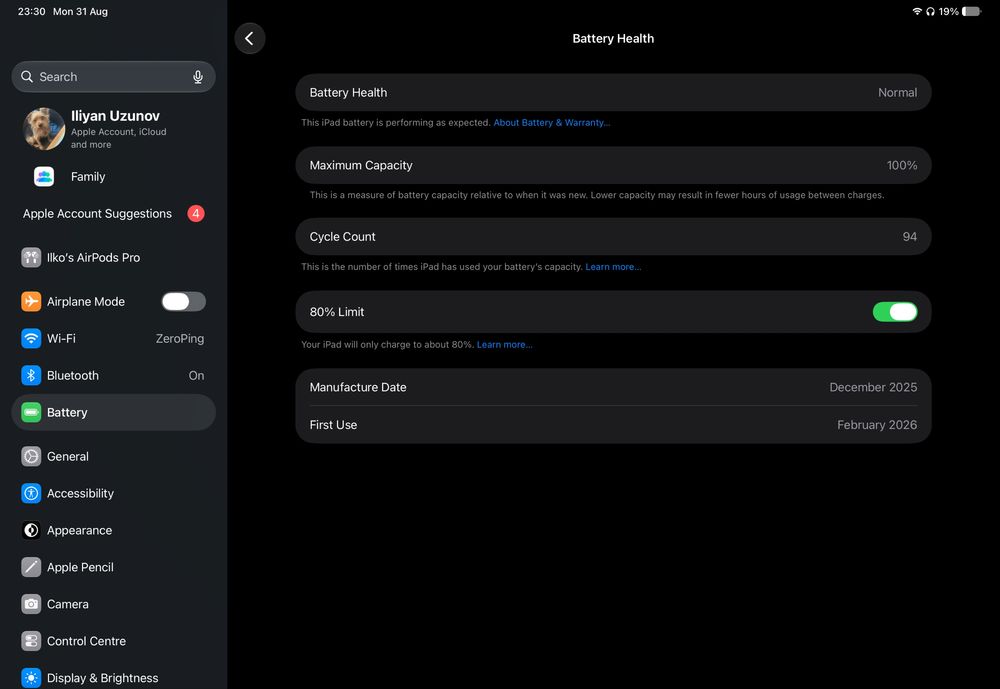This screenshot has height=689, width=1000.
Task: Tap Manufacture Date December 2025
Action: click(613, 387)
